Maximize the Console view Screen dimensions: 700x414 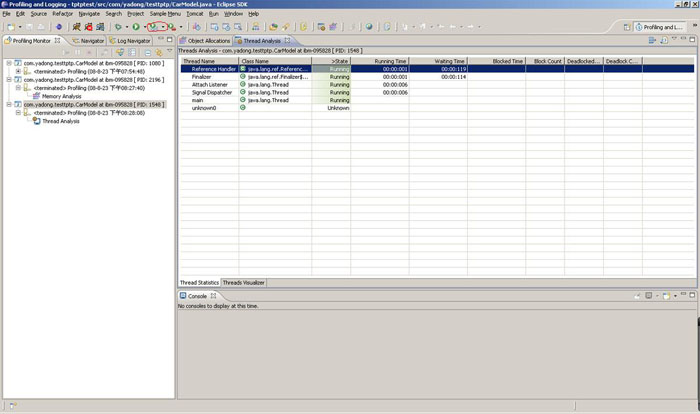692,295
